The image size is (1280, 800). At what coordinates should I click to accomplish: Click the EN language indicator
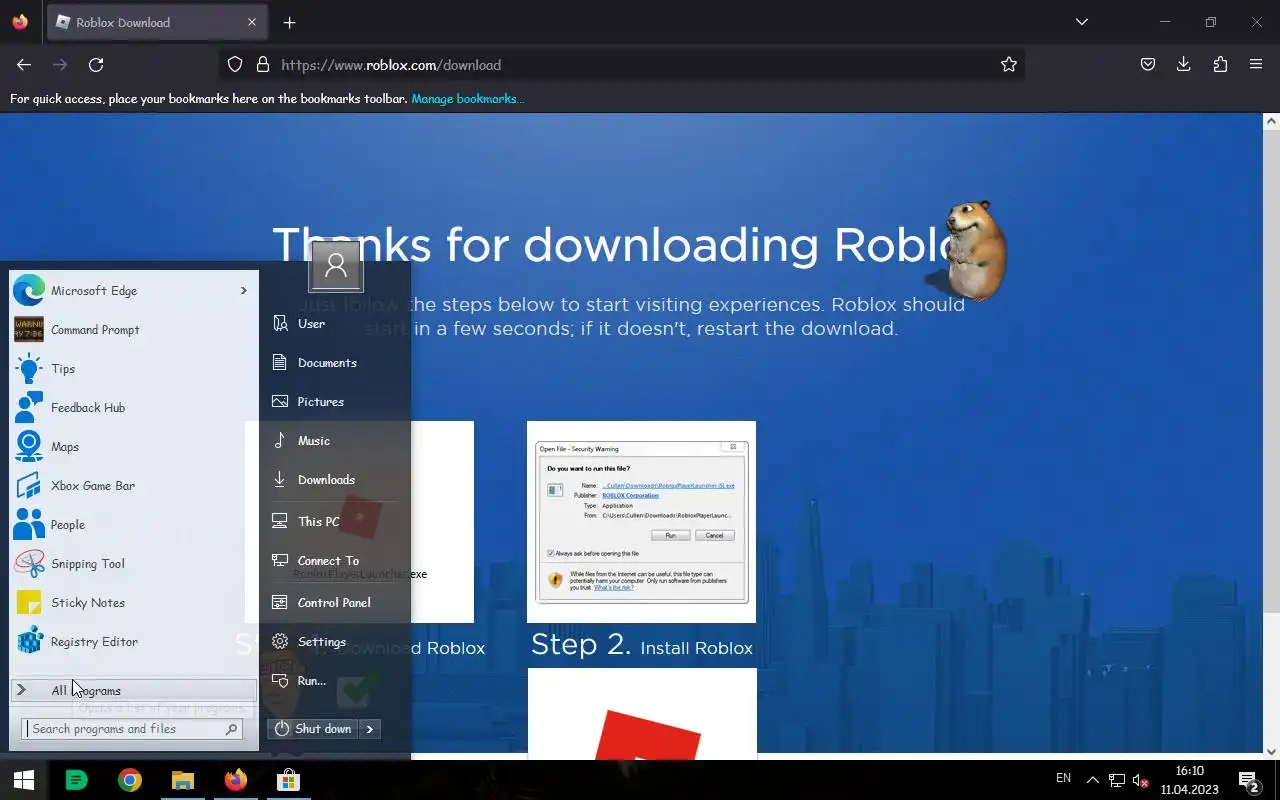pyautogui.click(x=1063, y=778)
